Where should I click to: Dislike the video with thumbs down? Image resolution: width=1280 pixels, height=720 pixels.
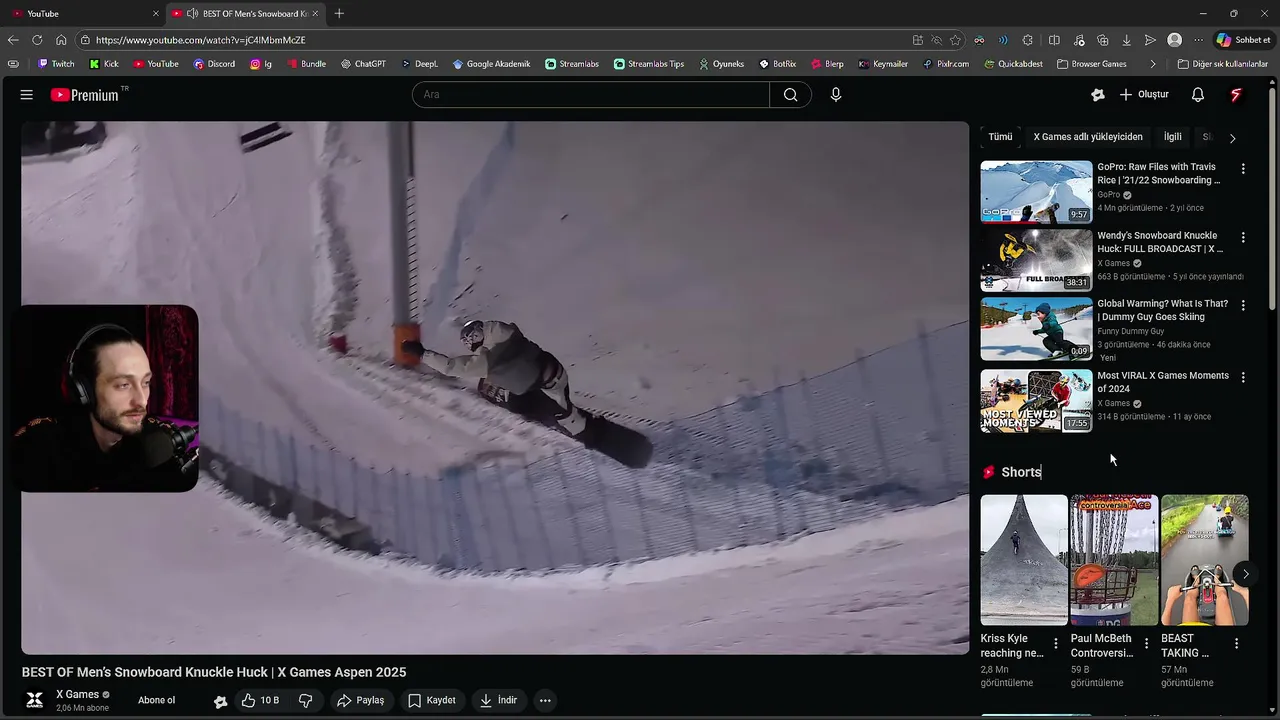point(306,700)
